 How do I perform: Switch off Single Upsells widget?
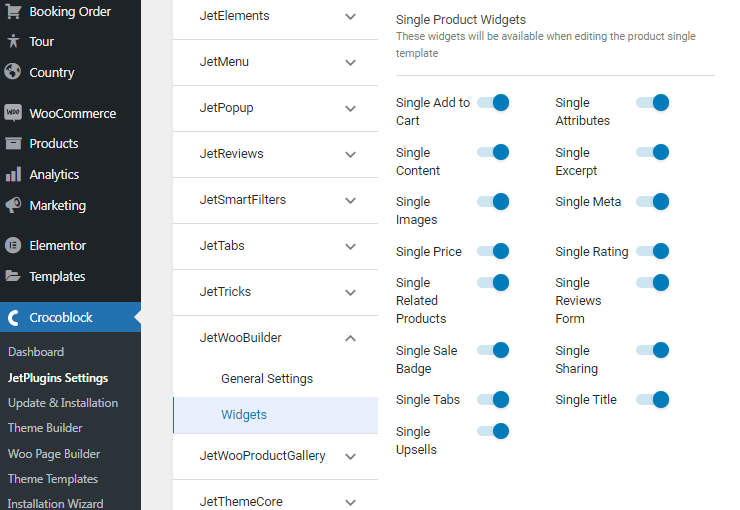pos(493,431)
